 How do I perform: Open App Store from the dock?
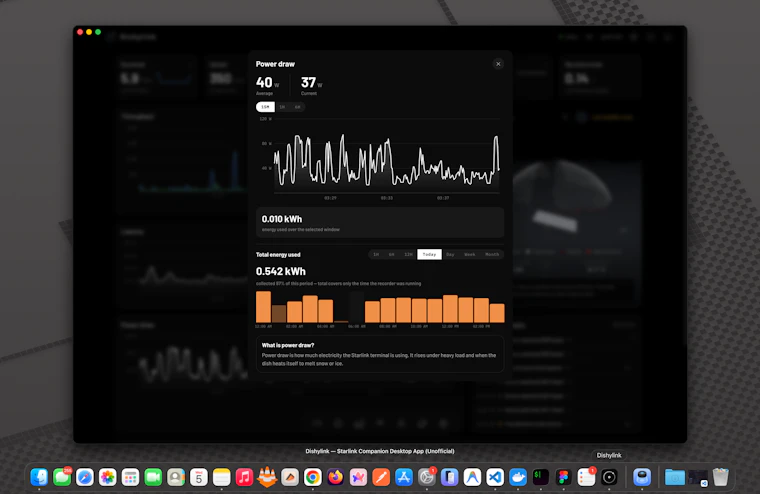[x=404, y=478]
